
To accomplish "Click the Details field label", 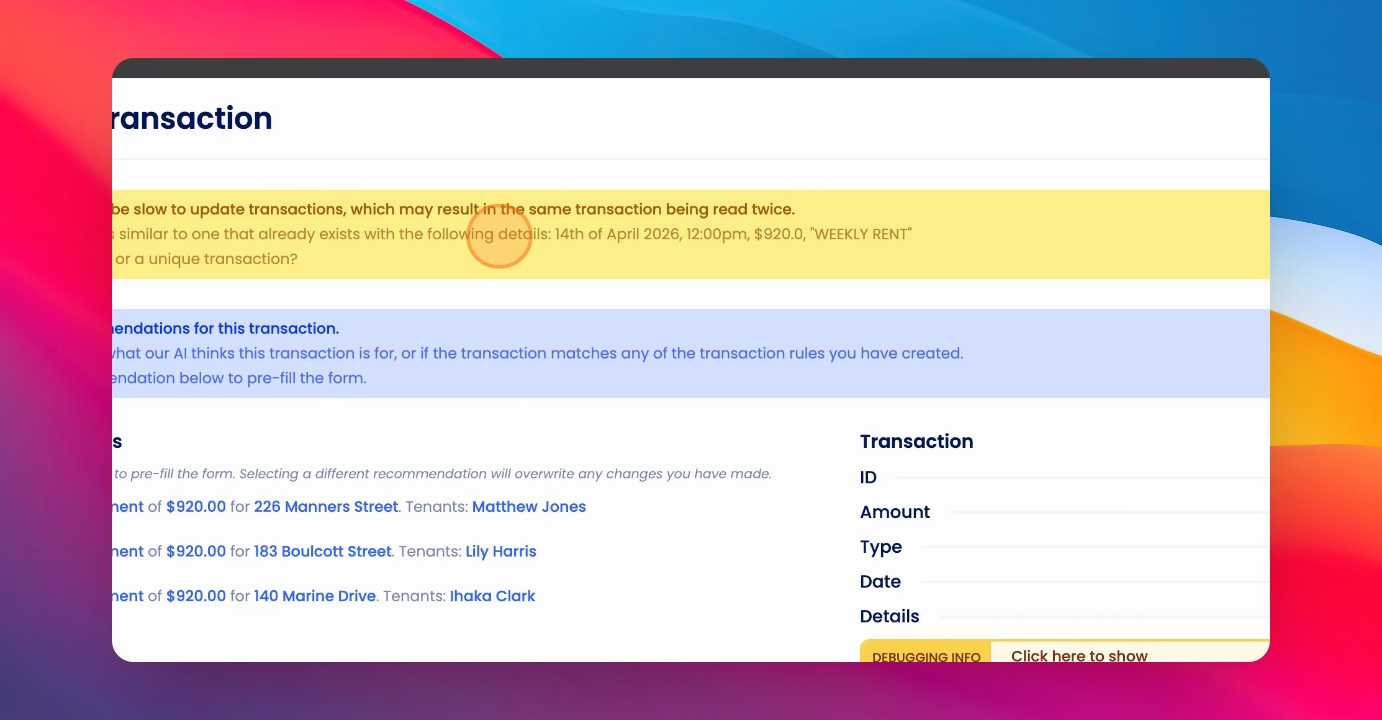I will [x=889, y=616].
